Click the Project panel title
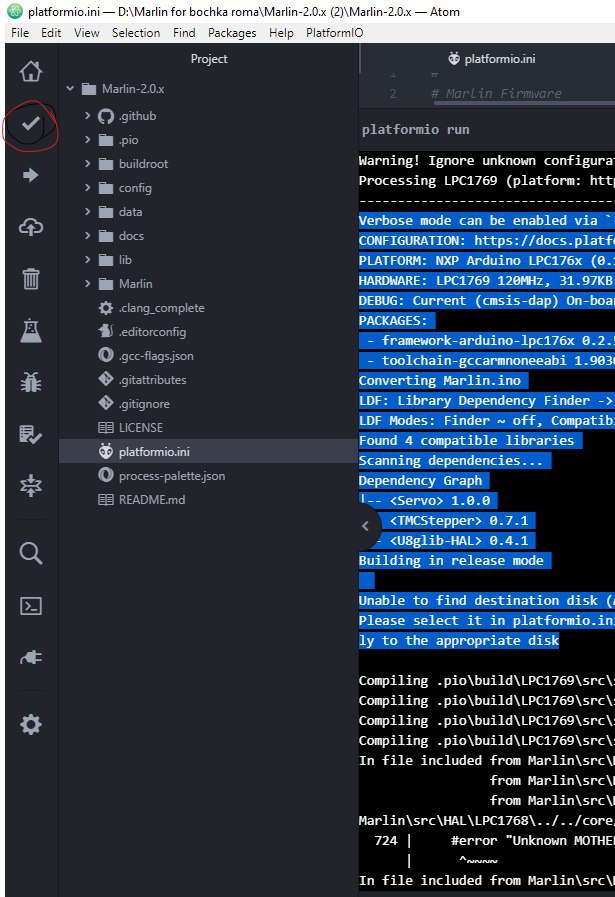This screenshot has width=615, height=897. [209, 59]
